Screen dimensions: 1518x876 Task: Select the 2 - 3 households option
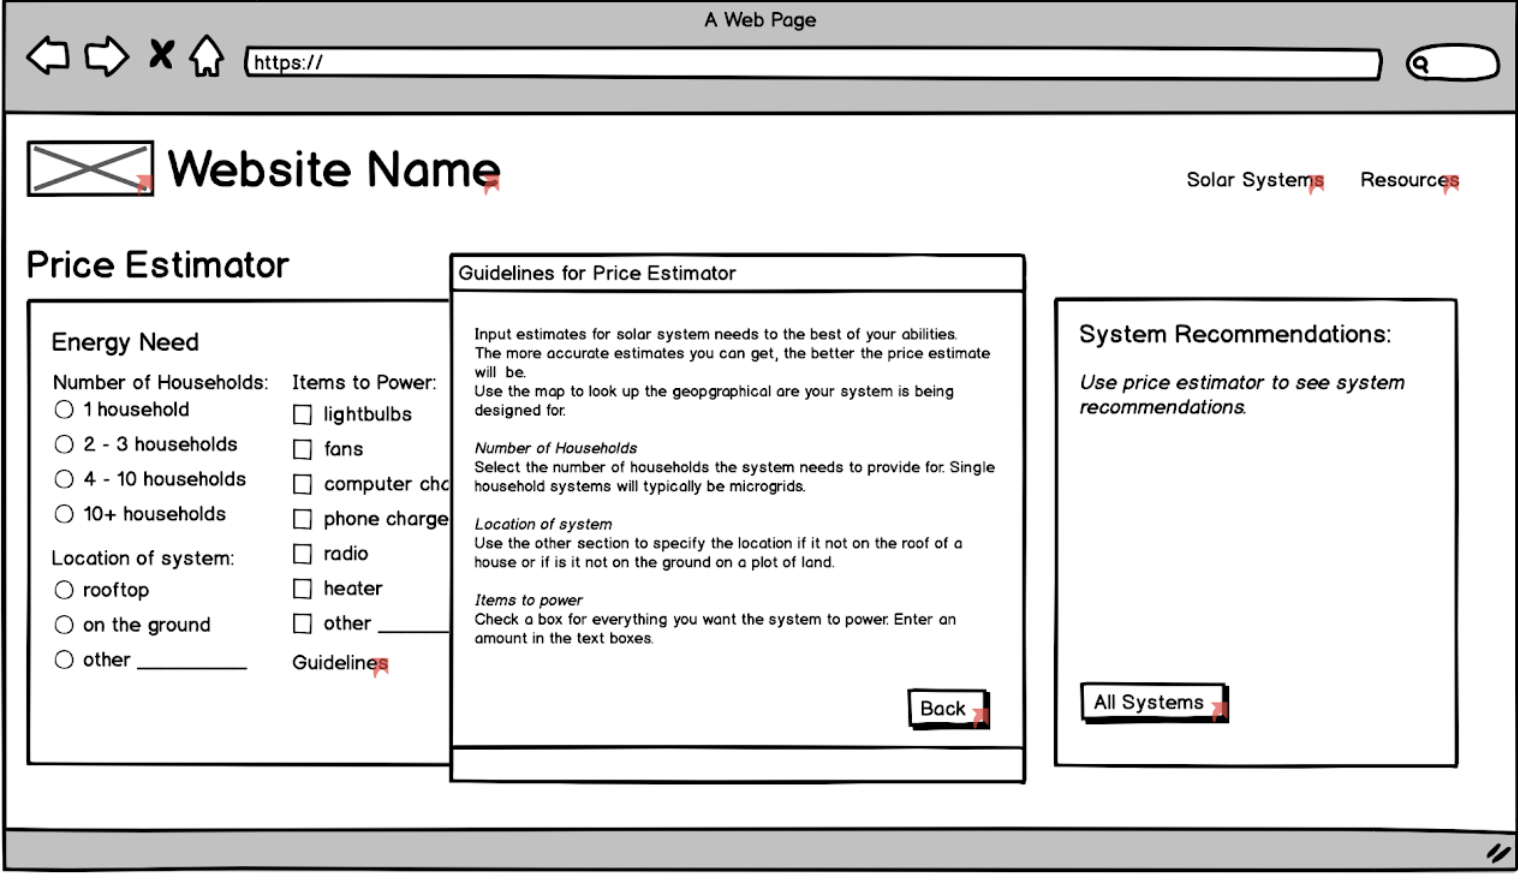[64, 444]
